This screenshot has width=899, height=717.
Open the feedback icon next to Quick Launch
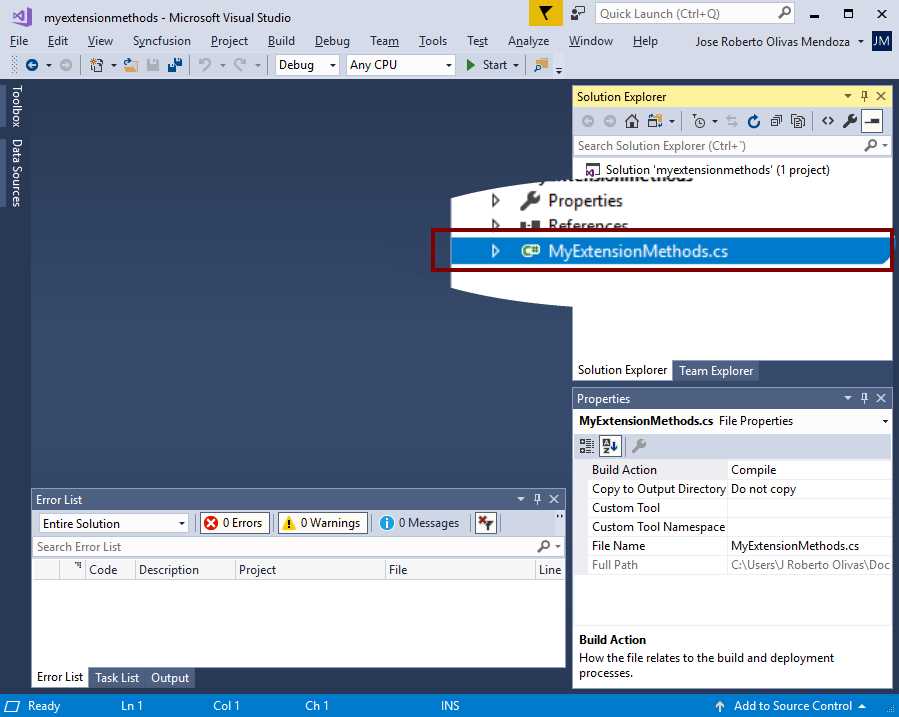tap(578, 14)
